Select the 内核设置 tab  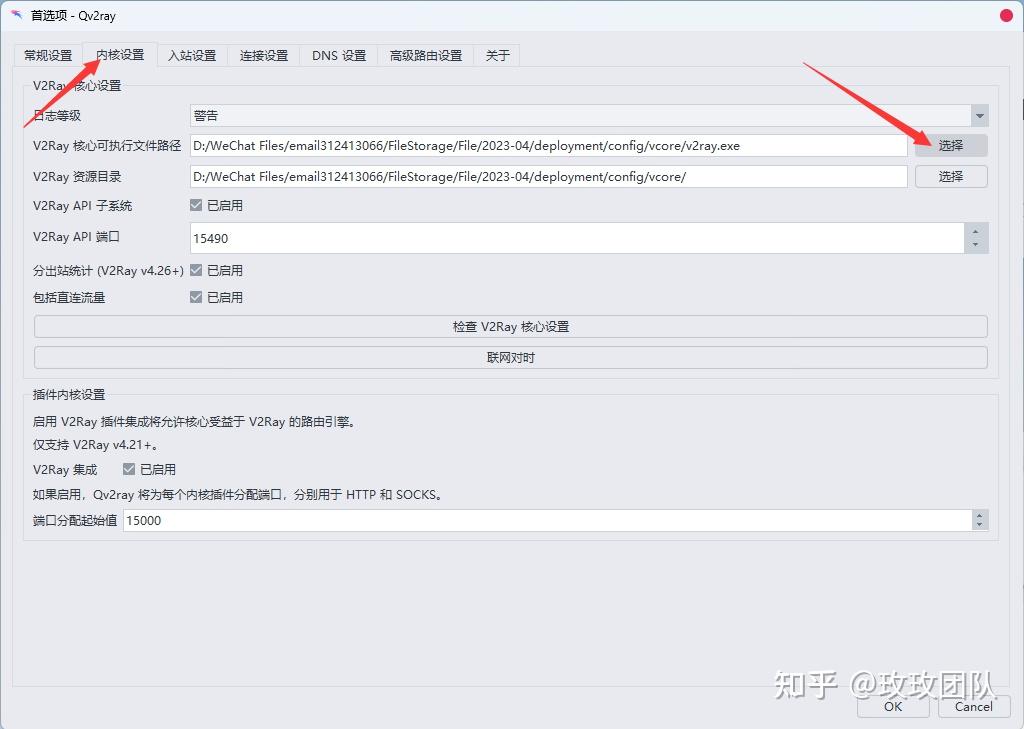(x=120, y=55)
